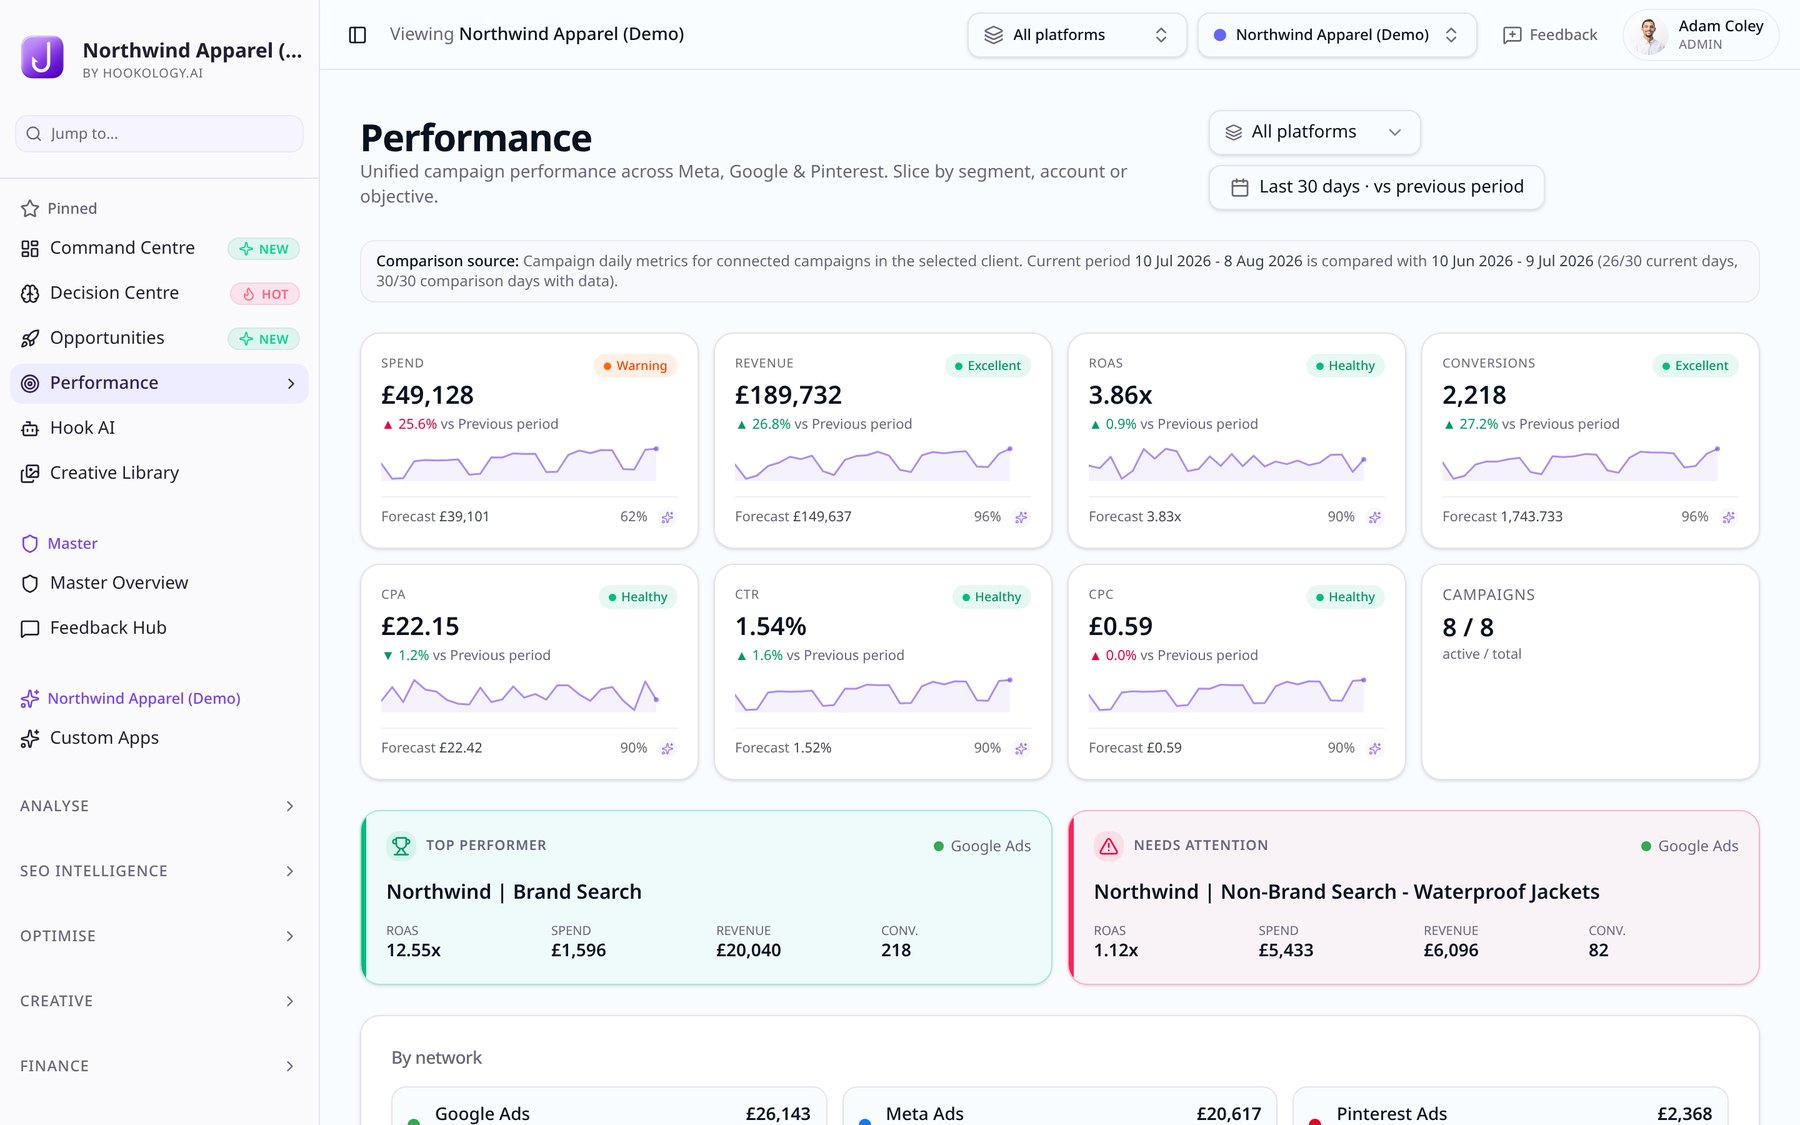Open the Last 30 days date selector
Image resolution: width=1800 pixels, height=1125 pixels.
pos(1376,187)
